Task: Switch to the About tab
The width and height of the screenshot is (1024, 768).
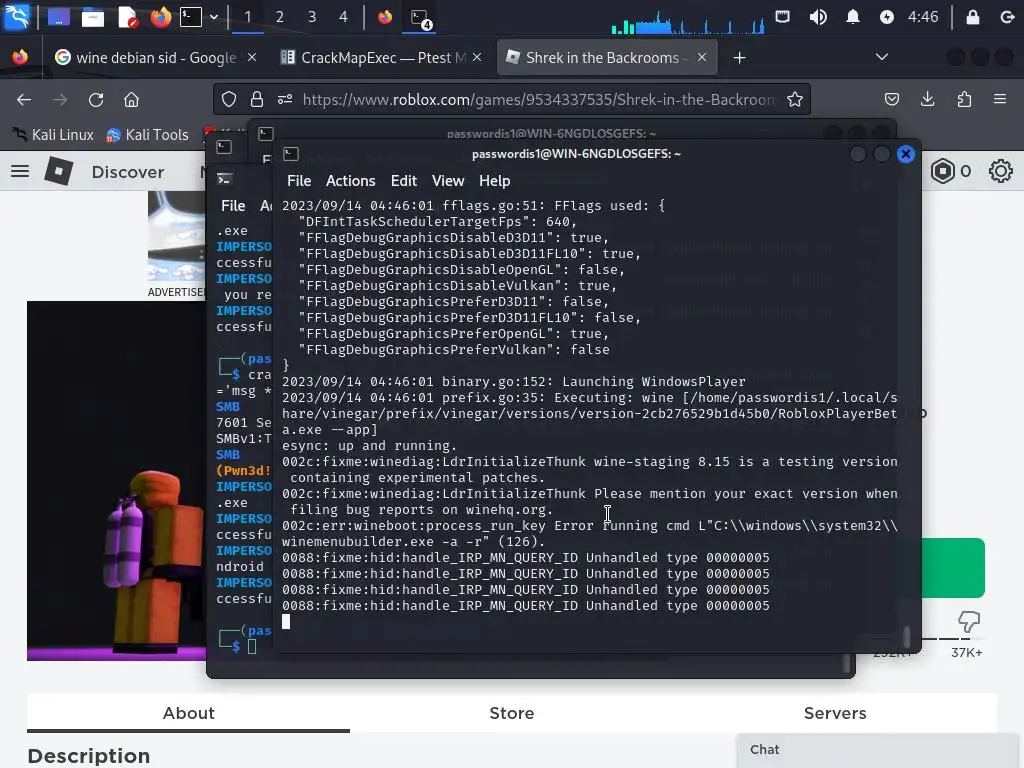Action: tap(188, 713)
